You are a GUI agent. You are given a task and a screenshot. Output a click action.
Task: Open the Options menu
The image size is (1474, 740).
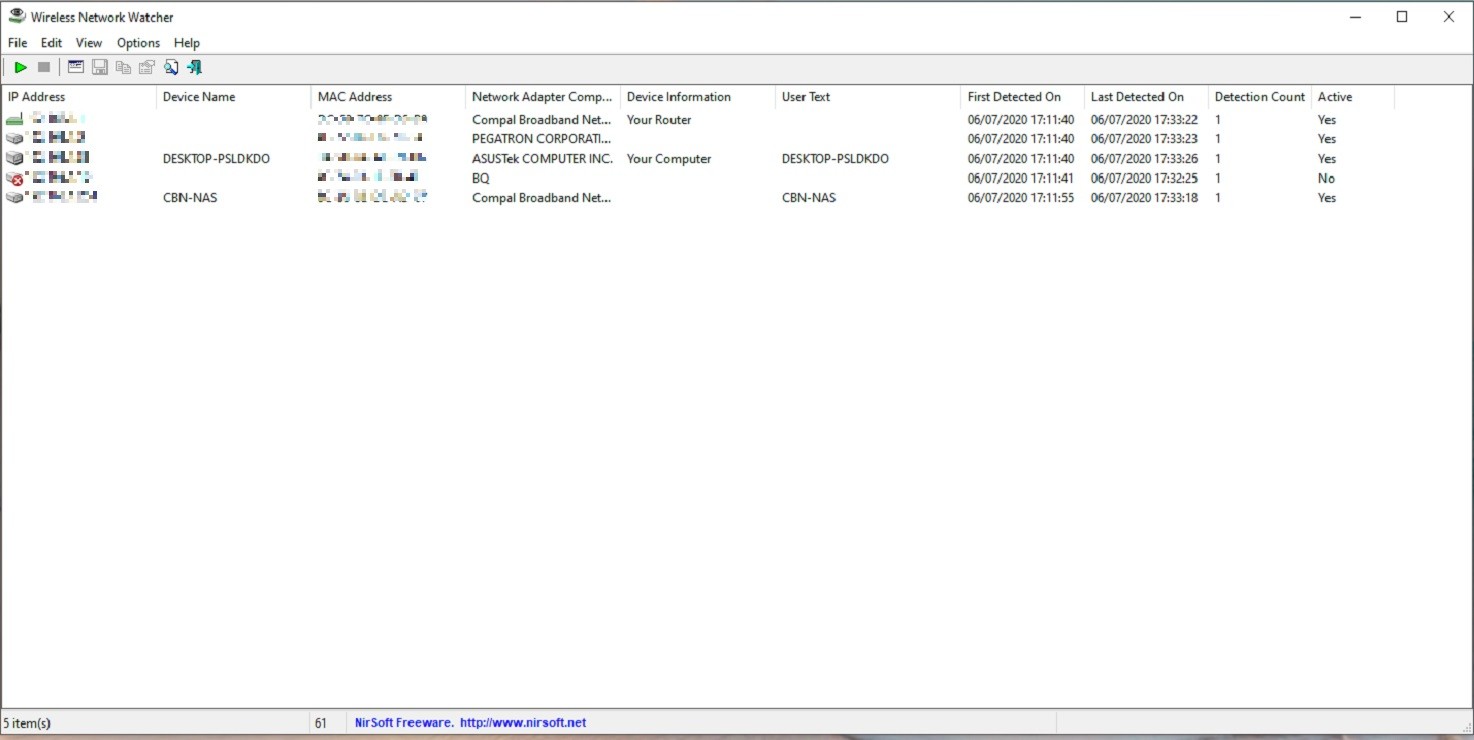coord(137,42)
